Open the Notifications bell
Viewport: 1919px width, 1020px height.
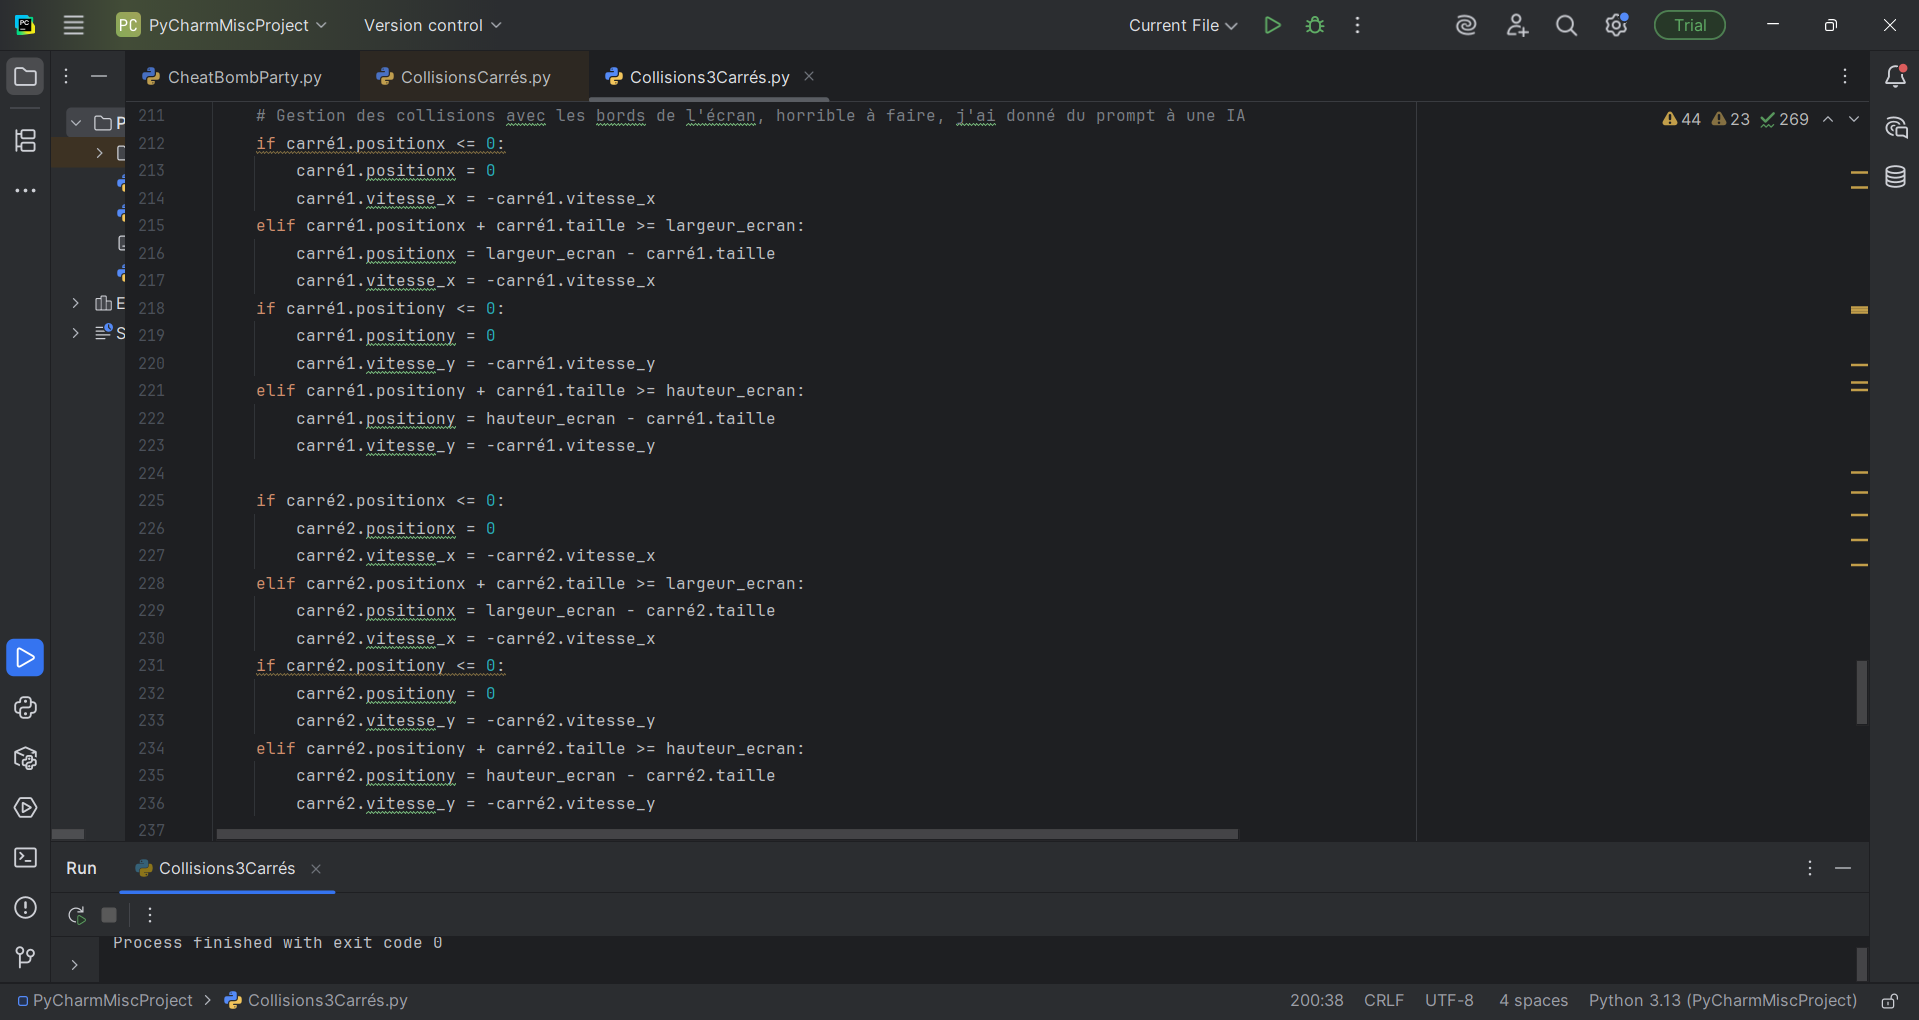point(1895,77)
